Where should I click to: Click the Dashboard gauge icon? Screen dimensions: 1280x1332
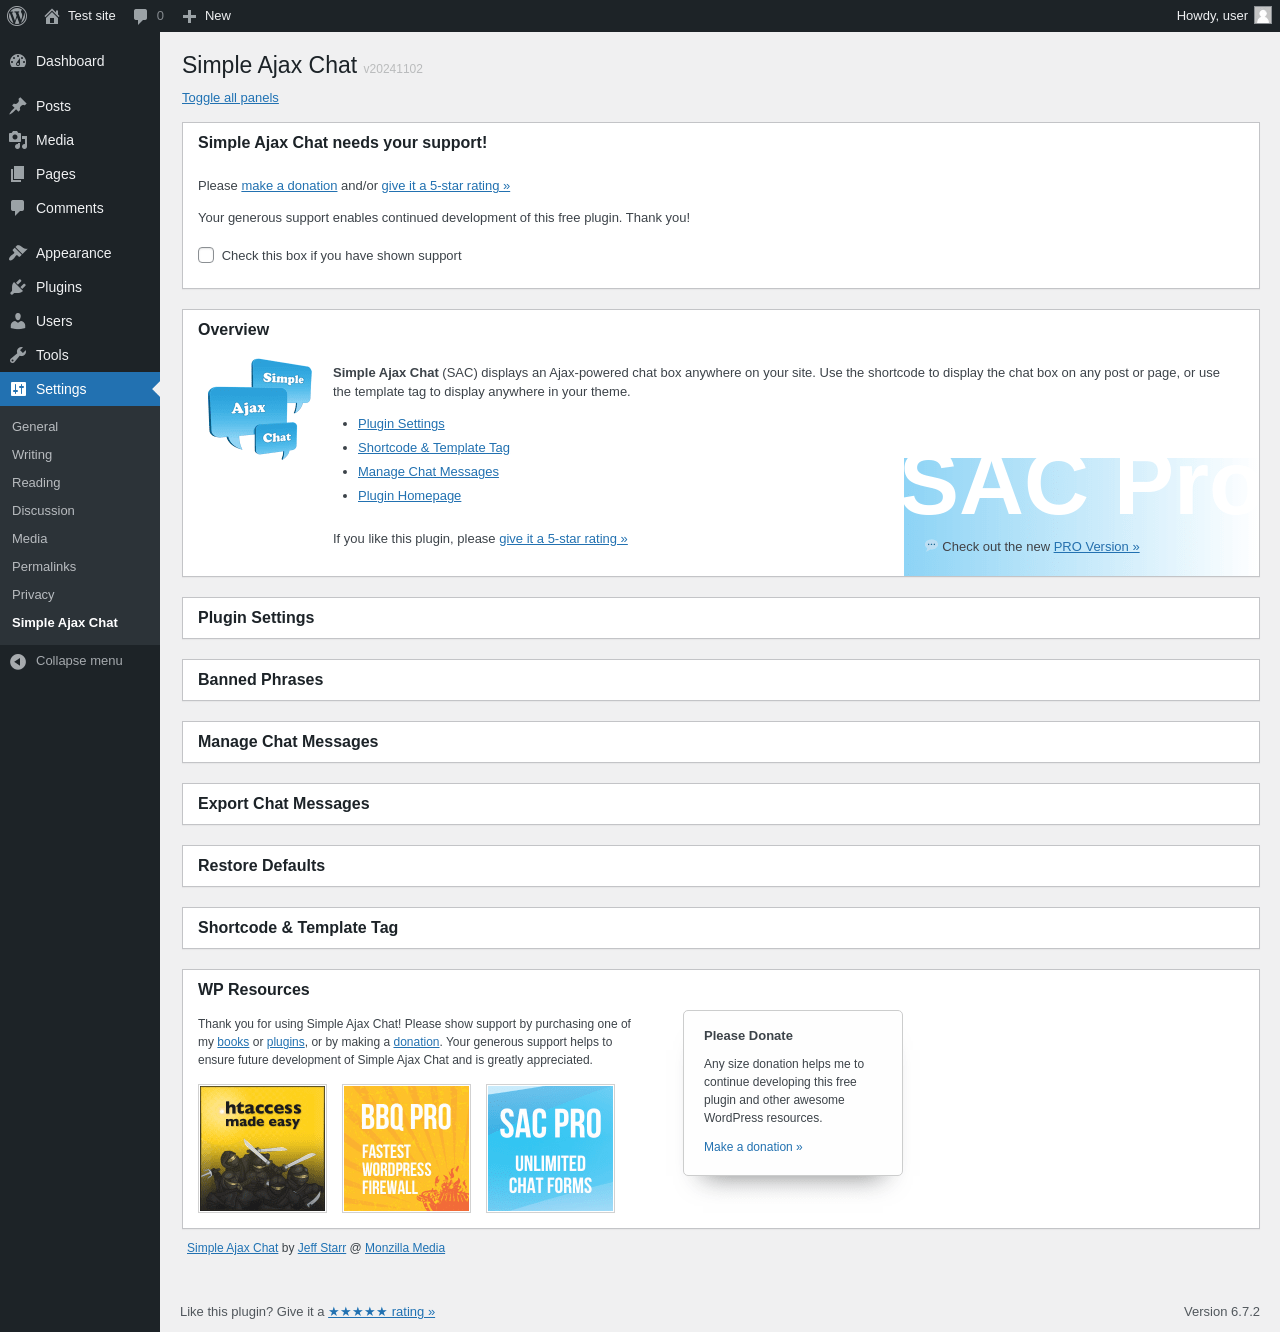coord(18,61)
